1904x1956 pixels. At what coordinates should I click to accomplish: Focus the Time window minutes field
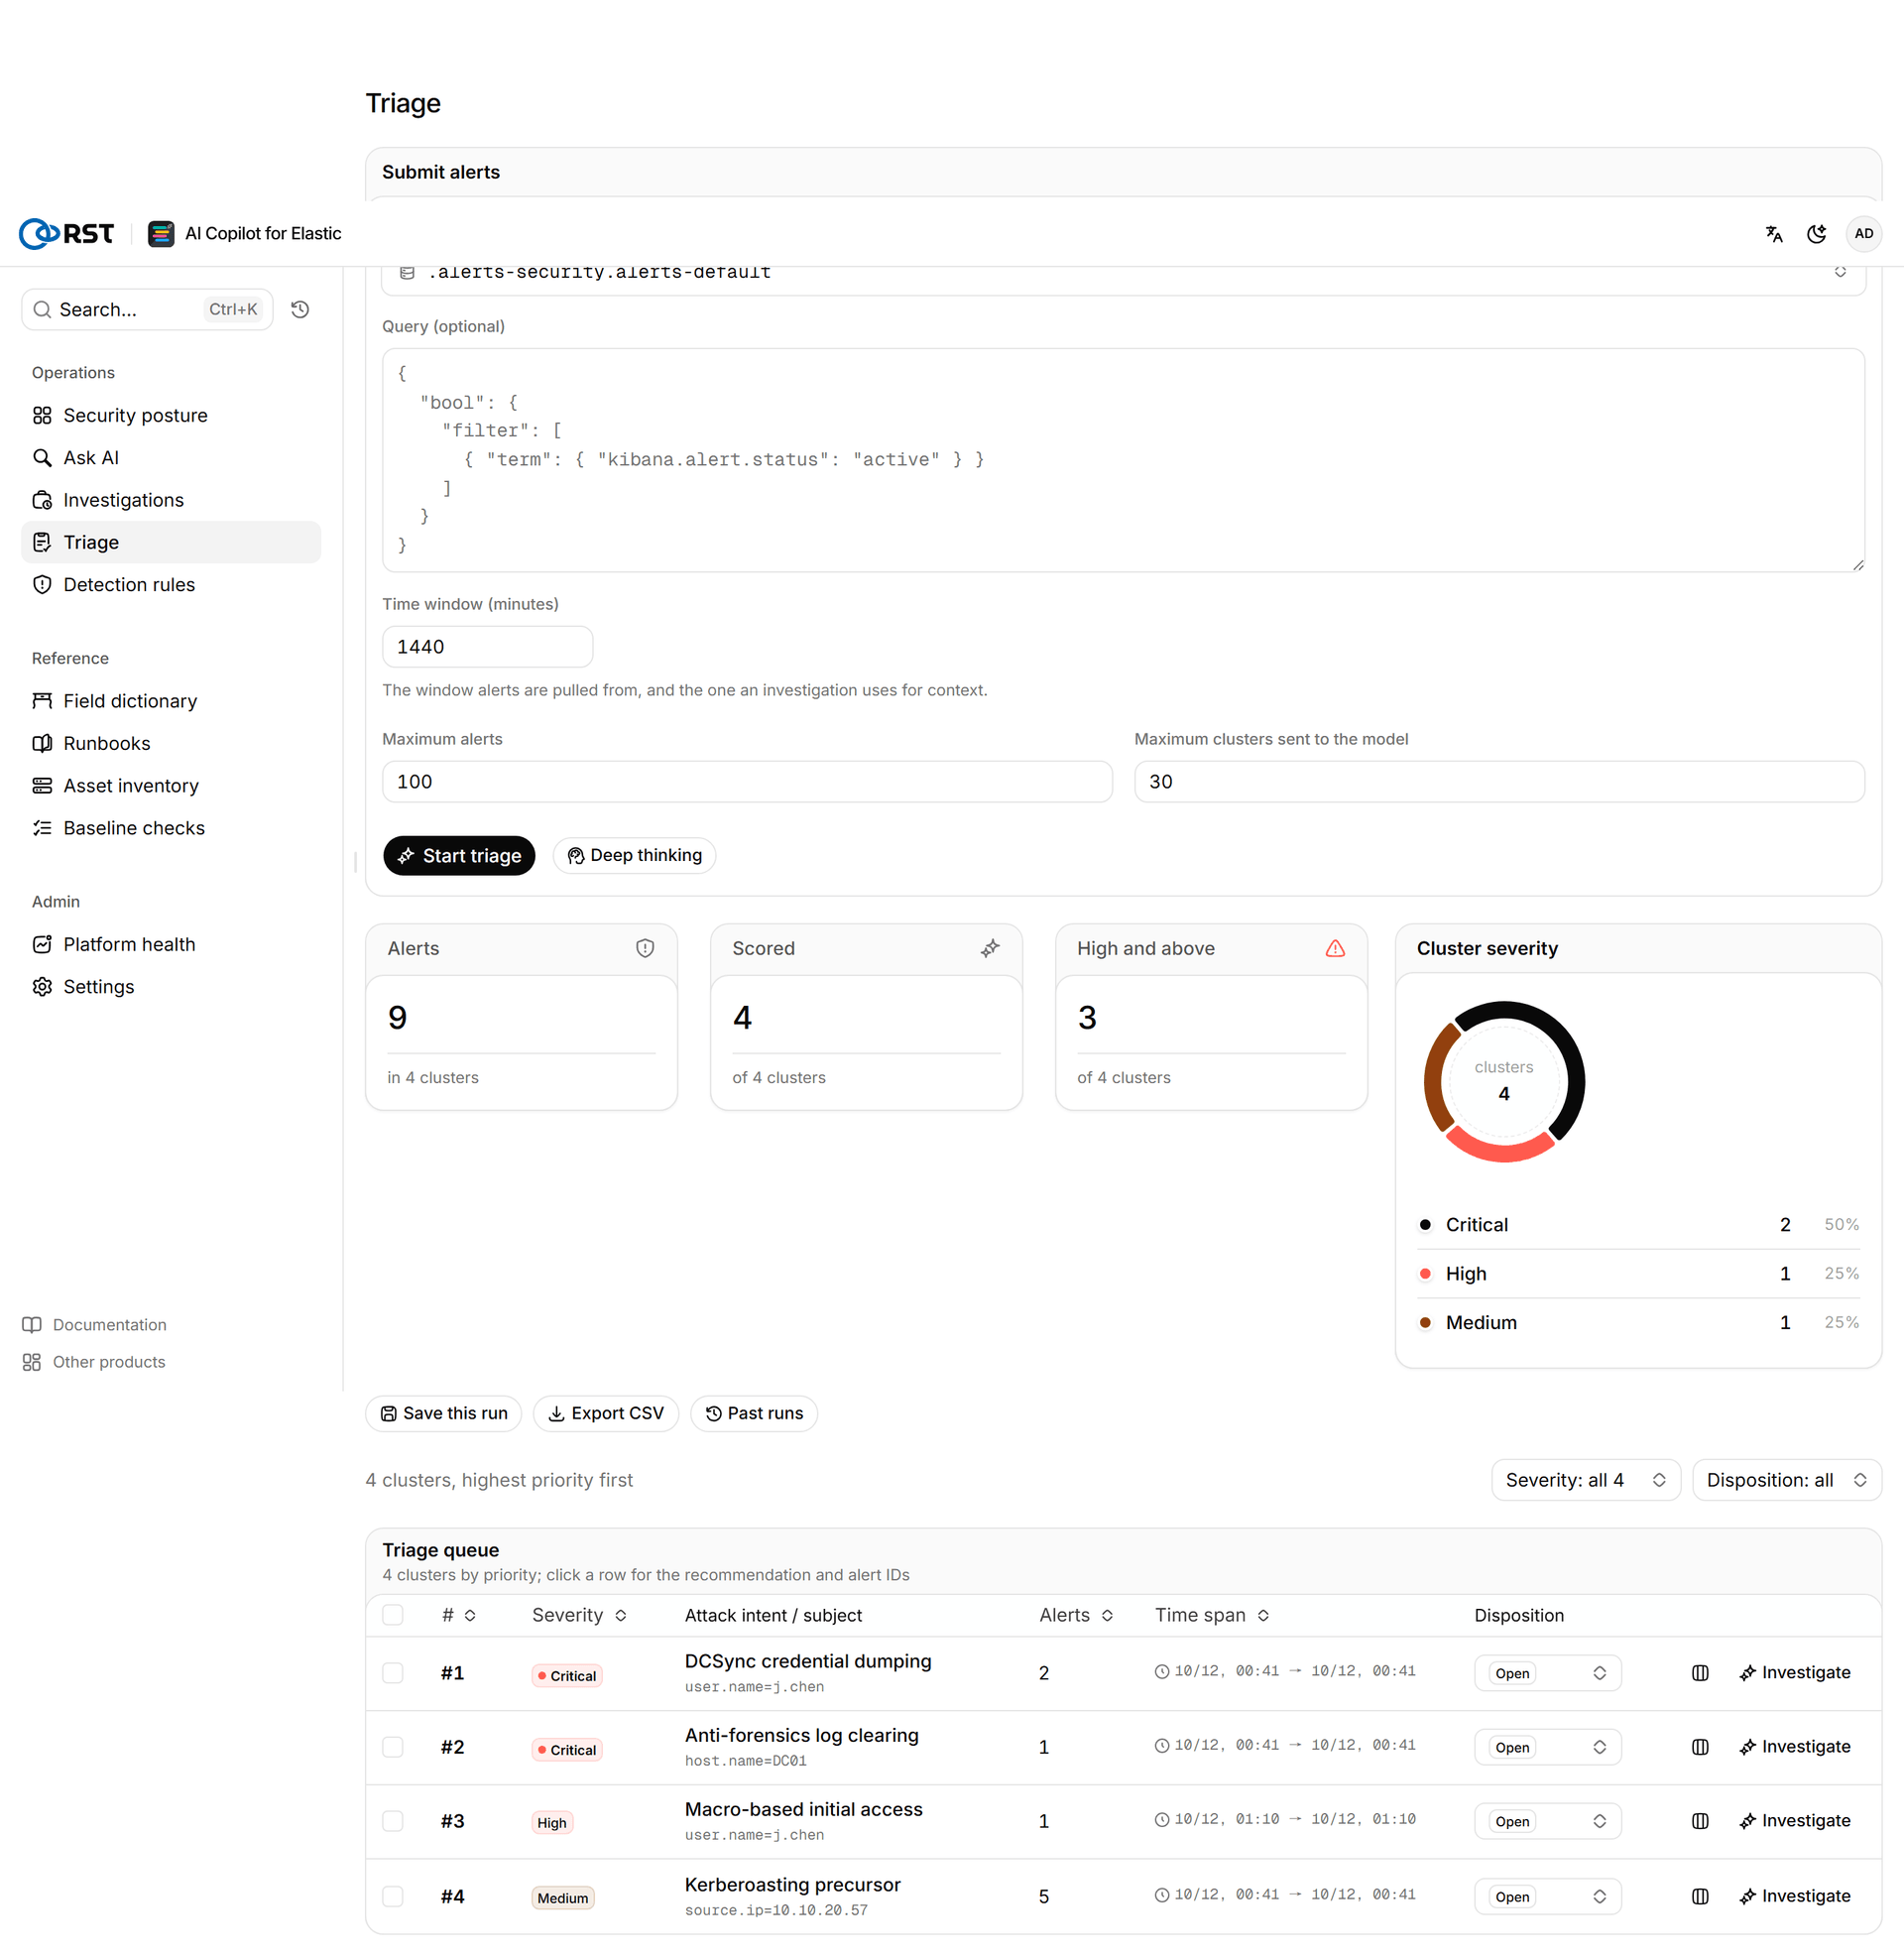tap(487, 647)
